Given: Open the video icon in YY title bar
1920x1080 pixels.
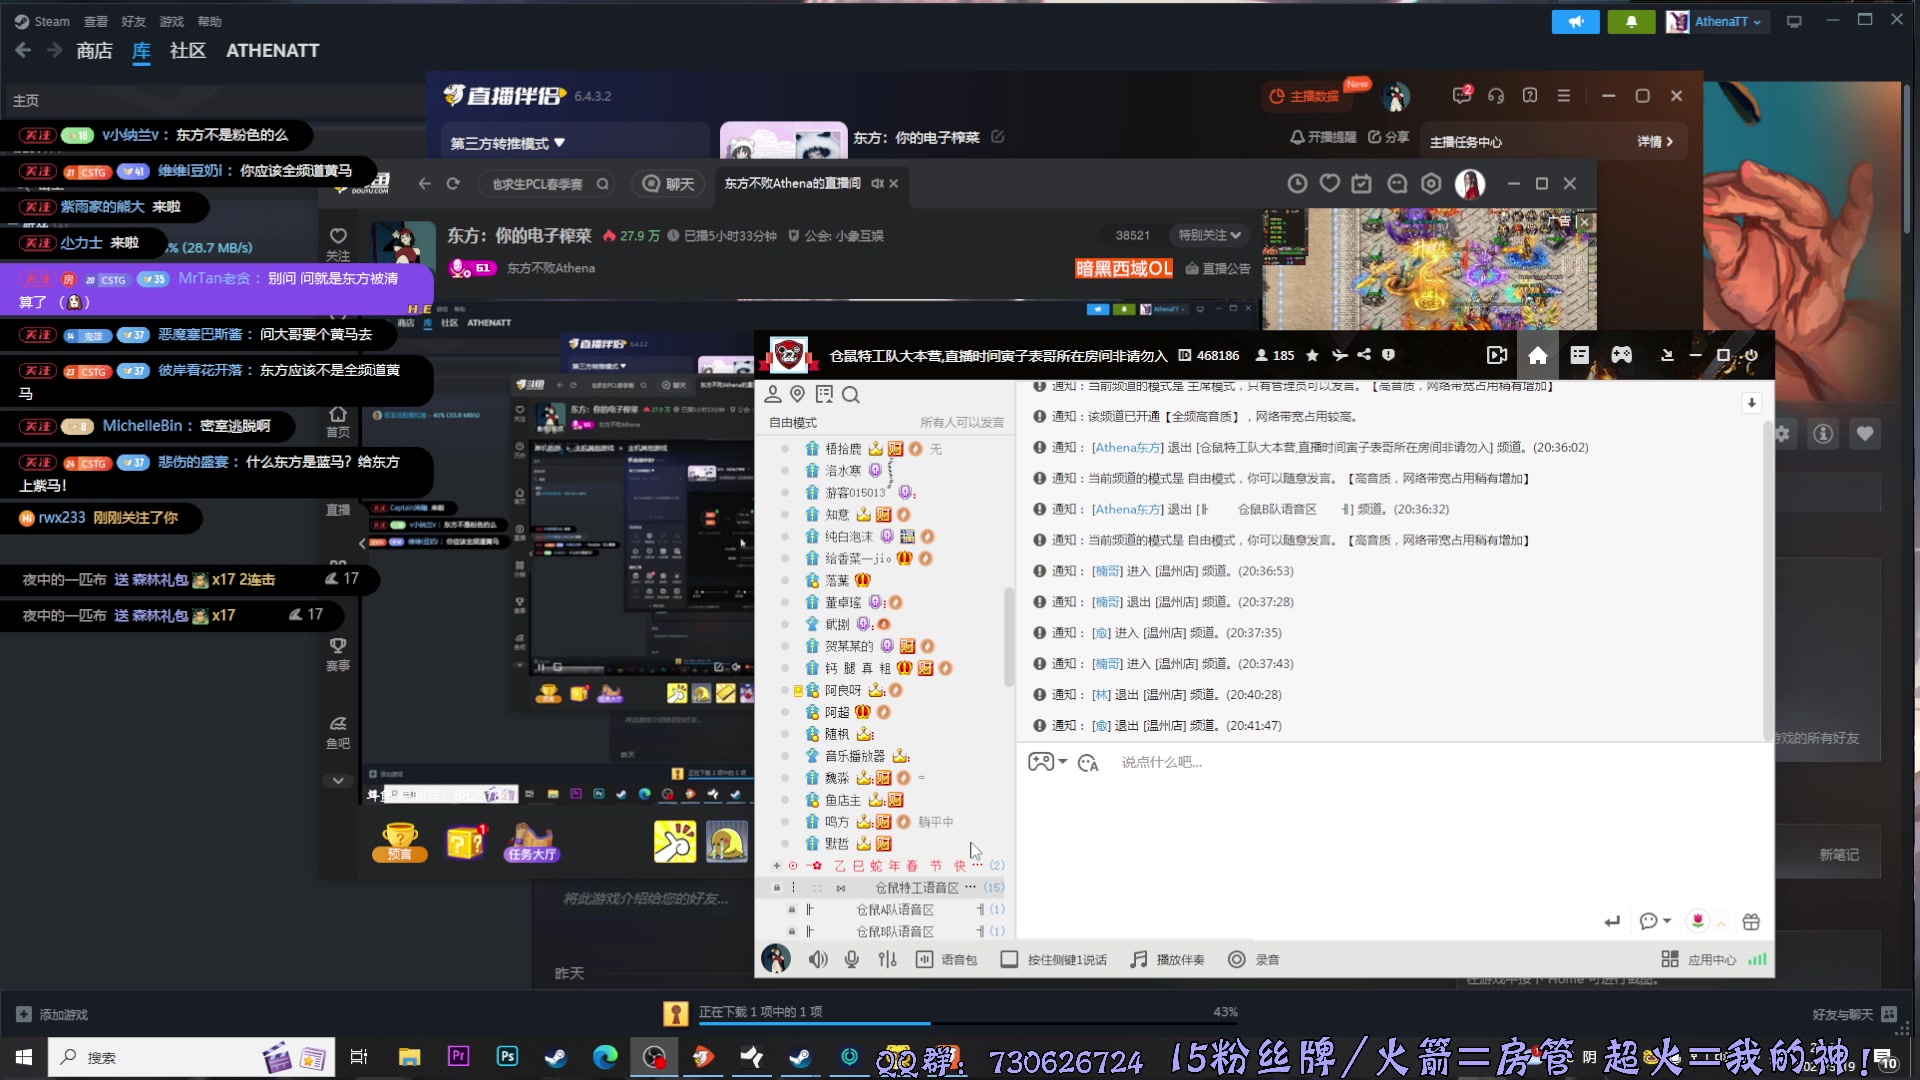Looking at the screenshot, I should 1496,356.
